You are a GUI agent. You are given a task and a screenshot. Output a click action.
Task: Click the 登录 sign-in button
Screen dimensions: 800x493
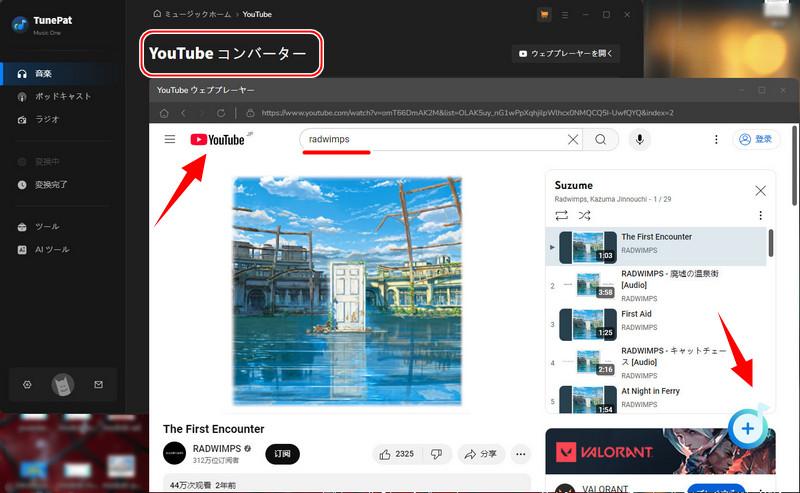coord(756,139)
